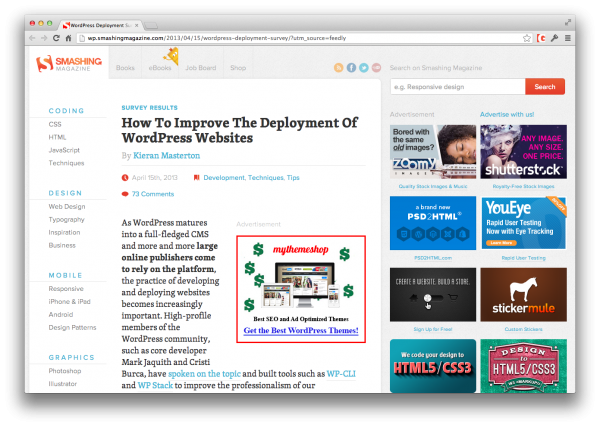Open Design Patterns sidebar link

point(72,328)
